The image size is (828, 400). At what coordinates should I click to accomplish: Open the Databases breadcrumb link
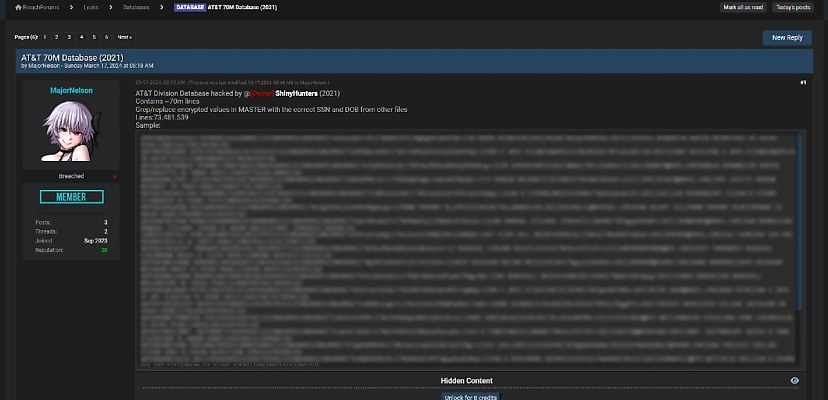coord(136,7)
